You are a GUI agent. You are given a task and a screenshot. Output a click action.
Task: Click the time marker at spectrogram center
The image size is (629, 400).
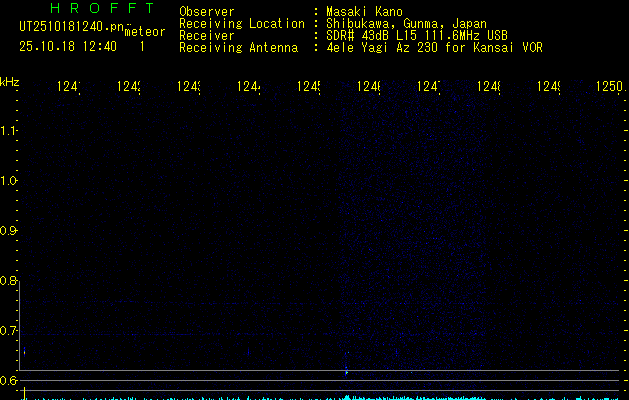(308, 88)
